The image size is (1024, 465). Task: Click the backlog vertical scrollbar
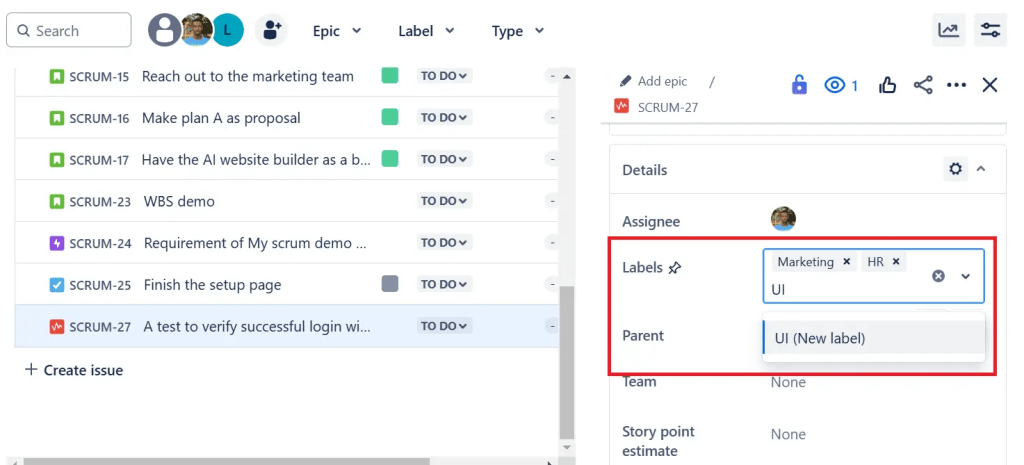pos(566,362)
